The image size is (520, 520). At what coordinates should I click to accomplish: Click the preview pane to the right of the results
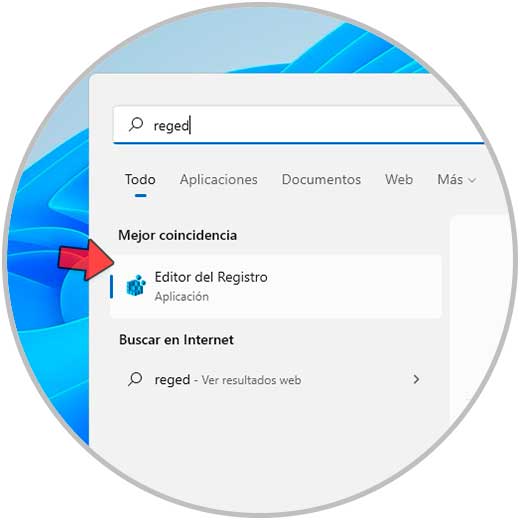coord(480,317)
